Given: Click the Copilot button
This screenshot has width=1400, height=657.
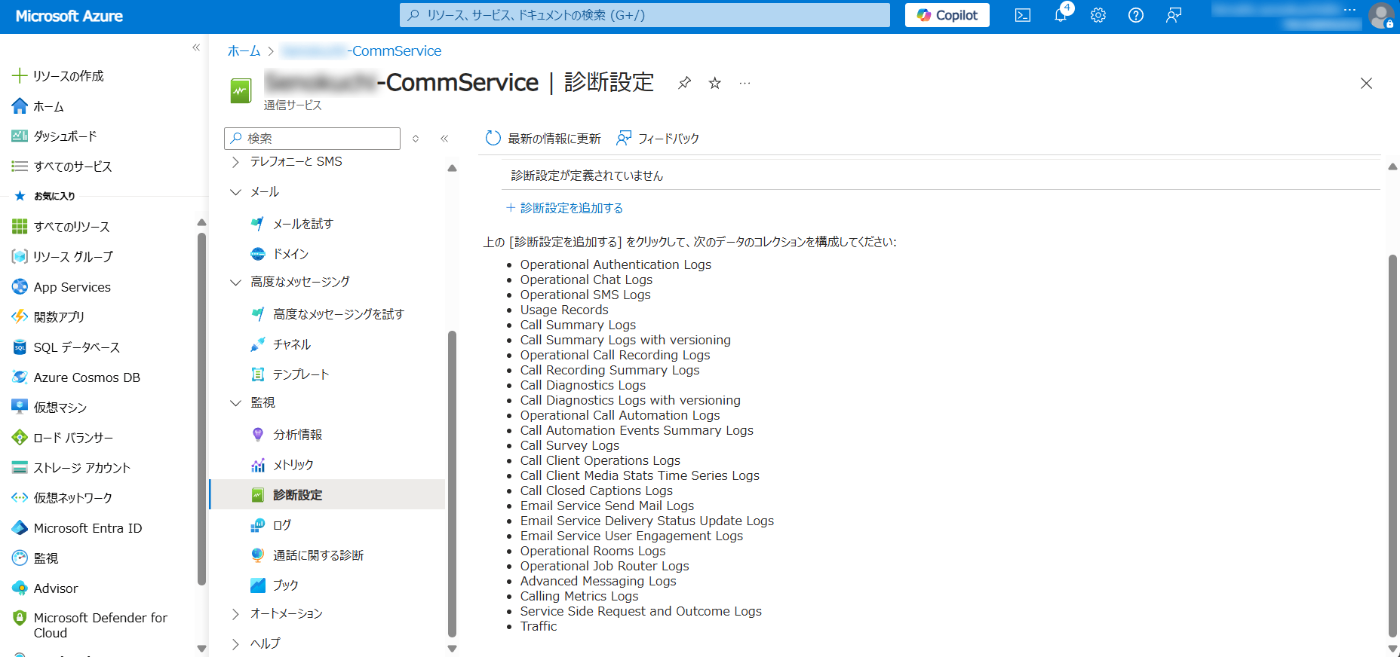Looking at the screenshot, I should [x=947, y=15].
